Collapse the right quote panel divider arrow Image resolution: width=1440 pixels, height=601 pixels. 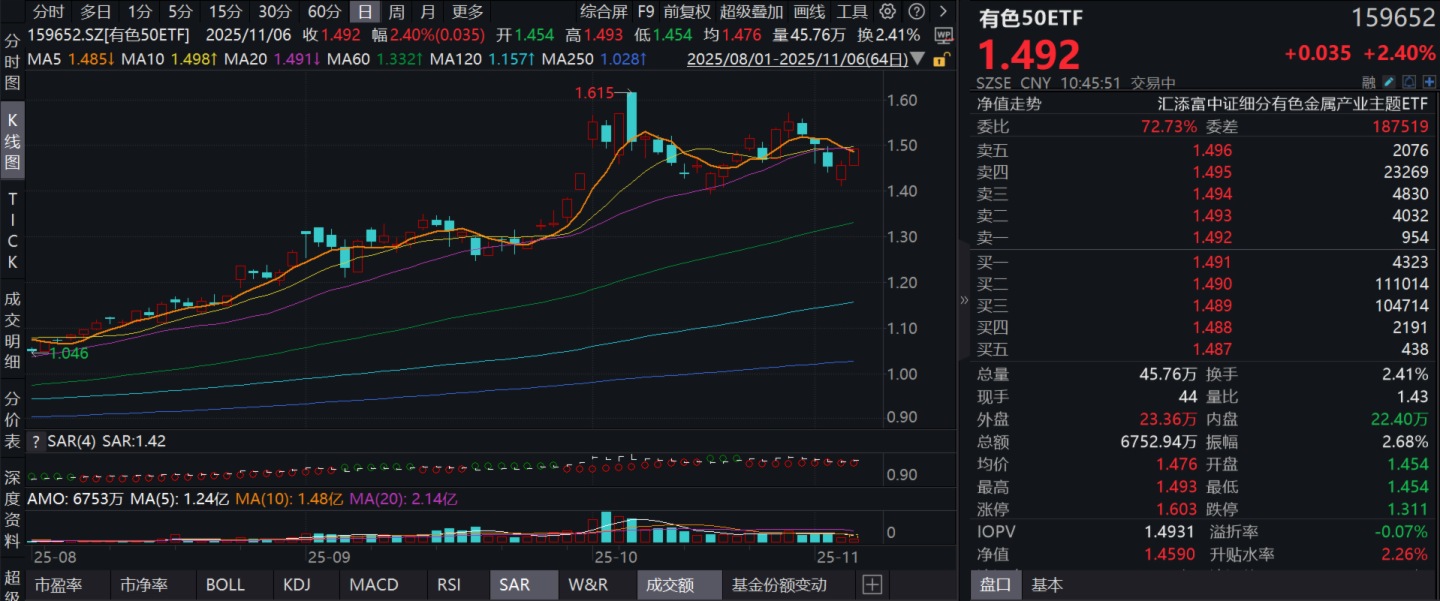click(964, 300)
